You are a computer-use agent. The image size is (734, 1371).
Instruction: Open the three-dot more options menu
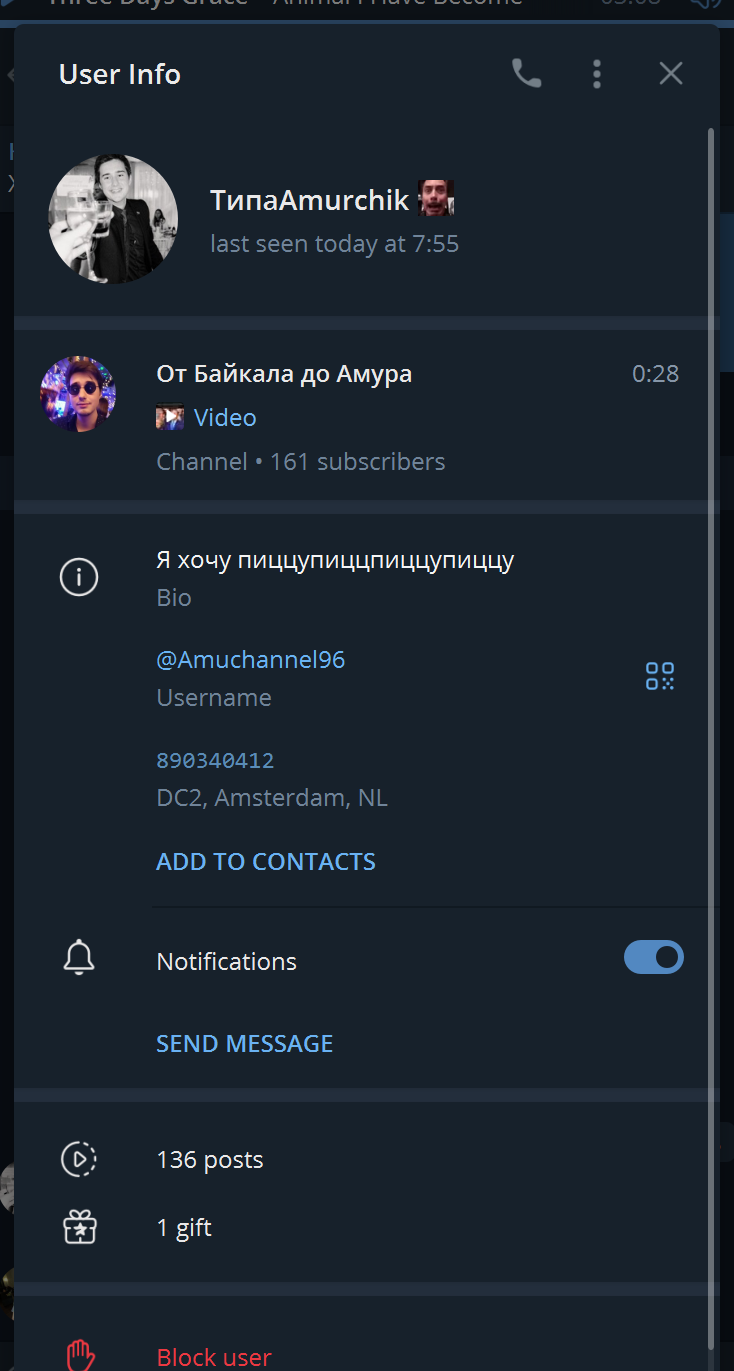[597, 73]
